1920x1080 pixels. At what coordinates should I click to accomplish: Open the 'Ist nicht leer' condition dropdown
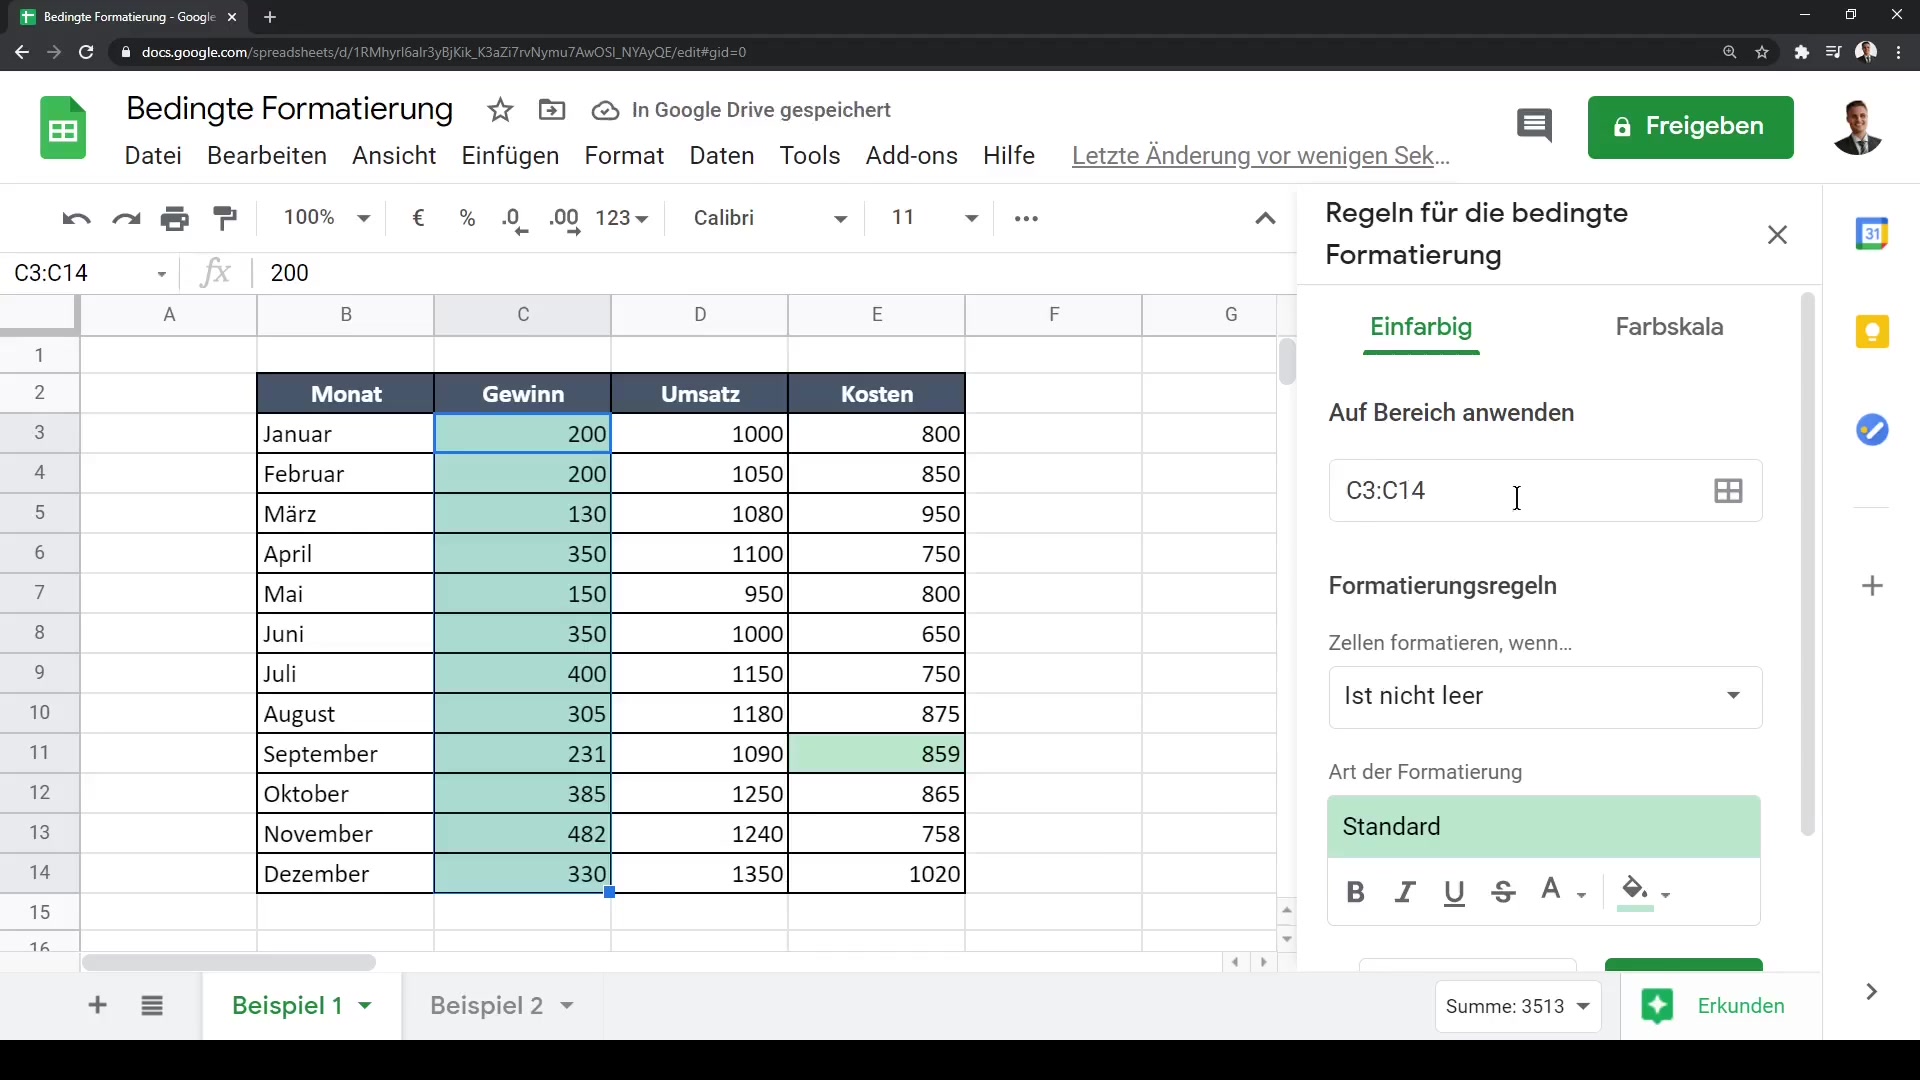pos(1545,696)
